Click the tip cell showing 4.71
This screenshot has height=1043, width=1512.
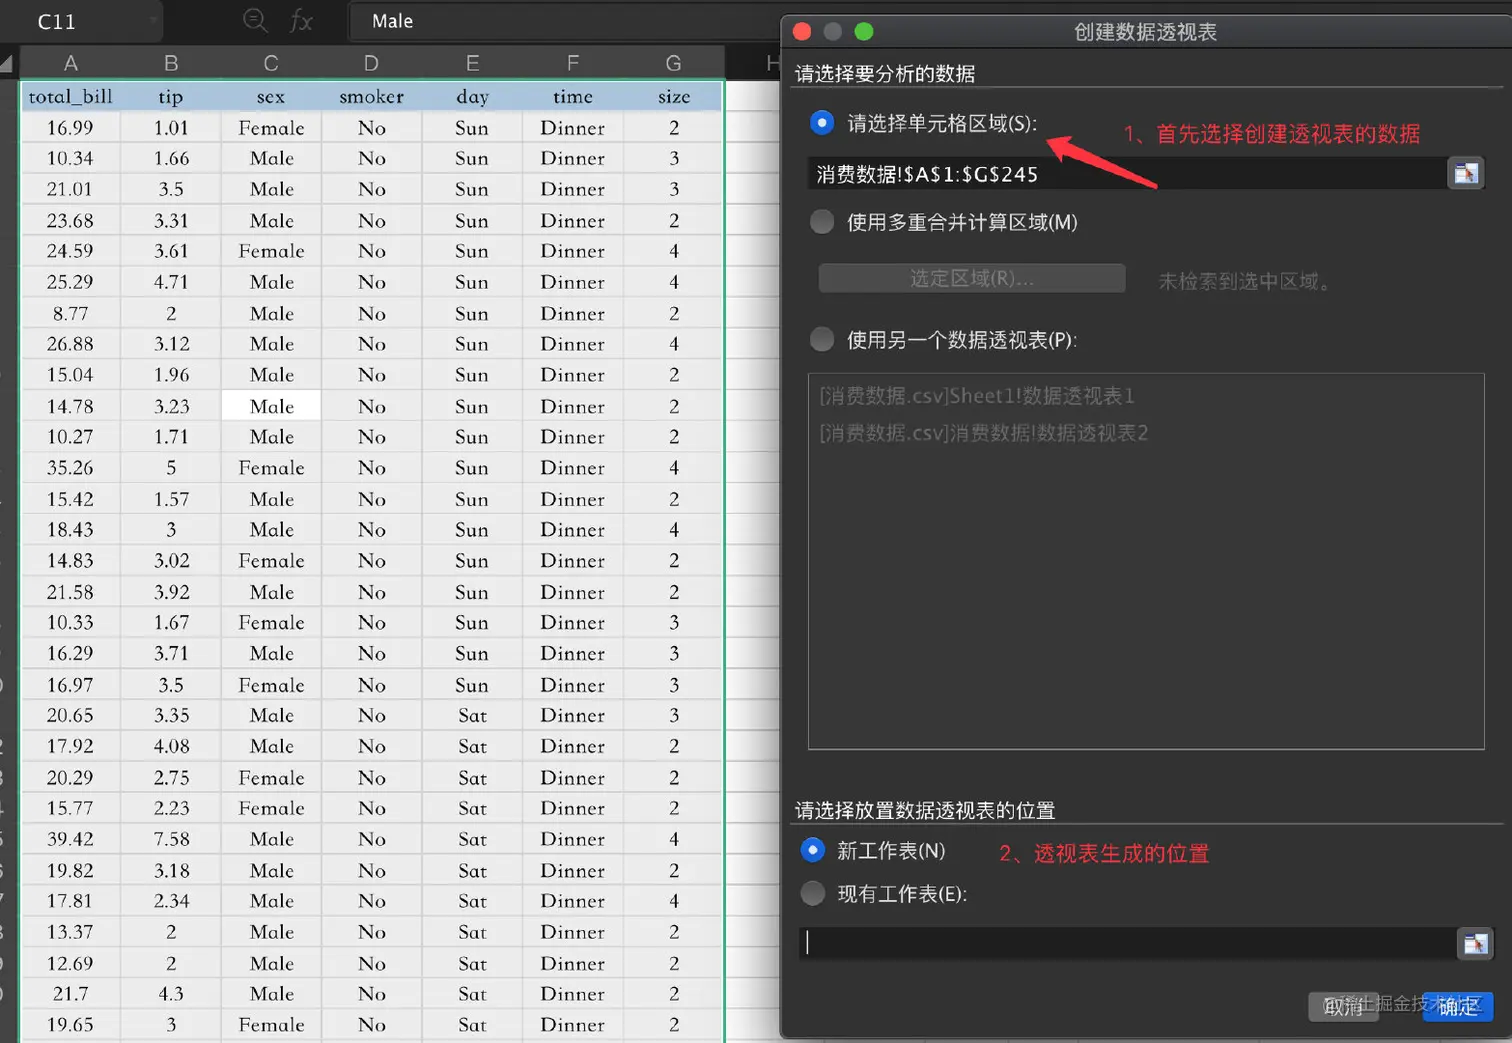(171, 282)
